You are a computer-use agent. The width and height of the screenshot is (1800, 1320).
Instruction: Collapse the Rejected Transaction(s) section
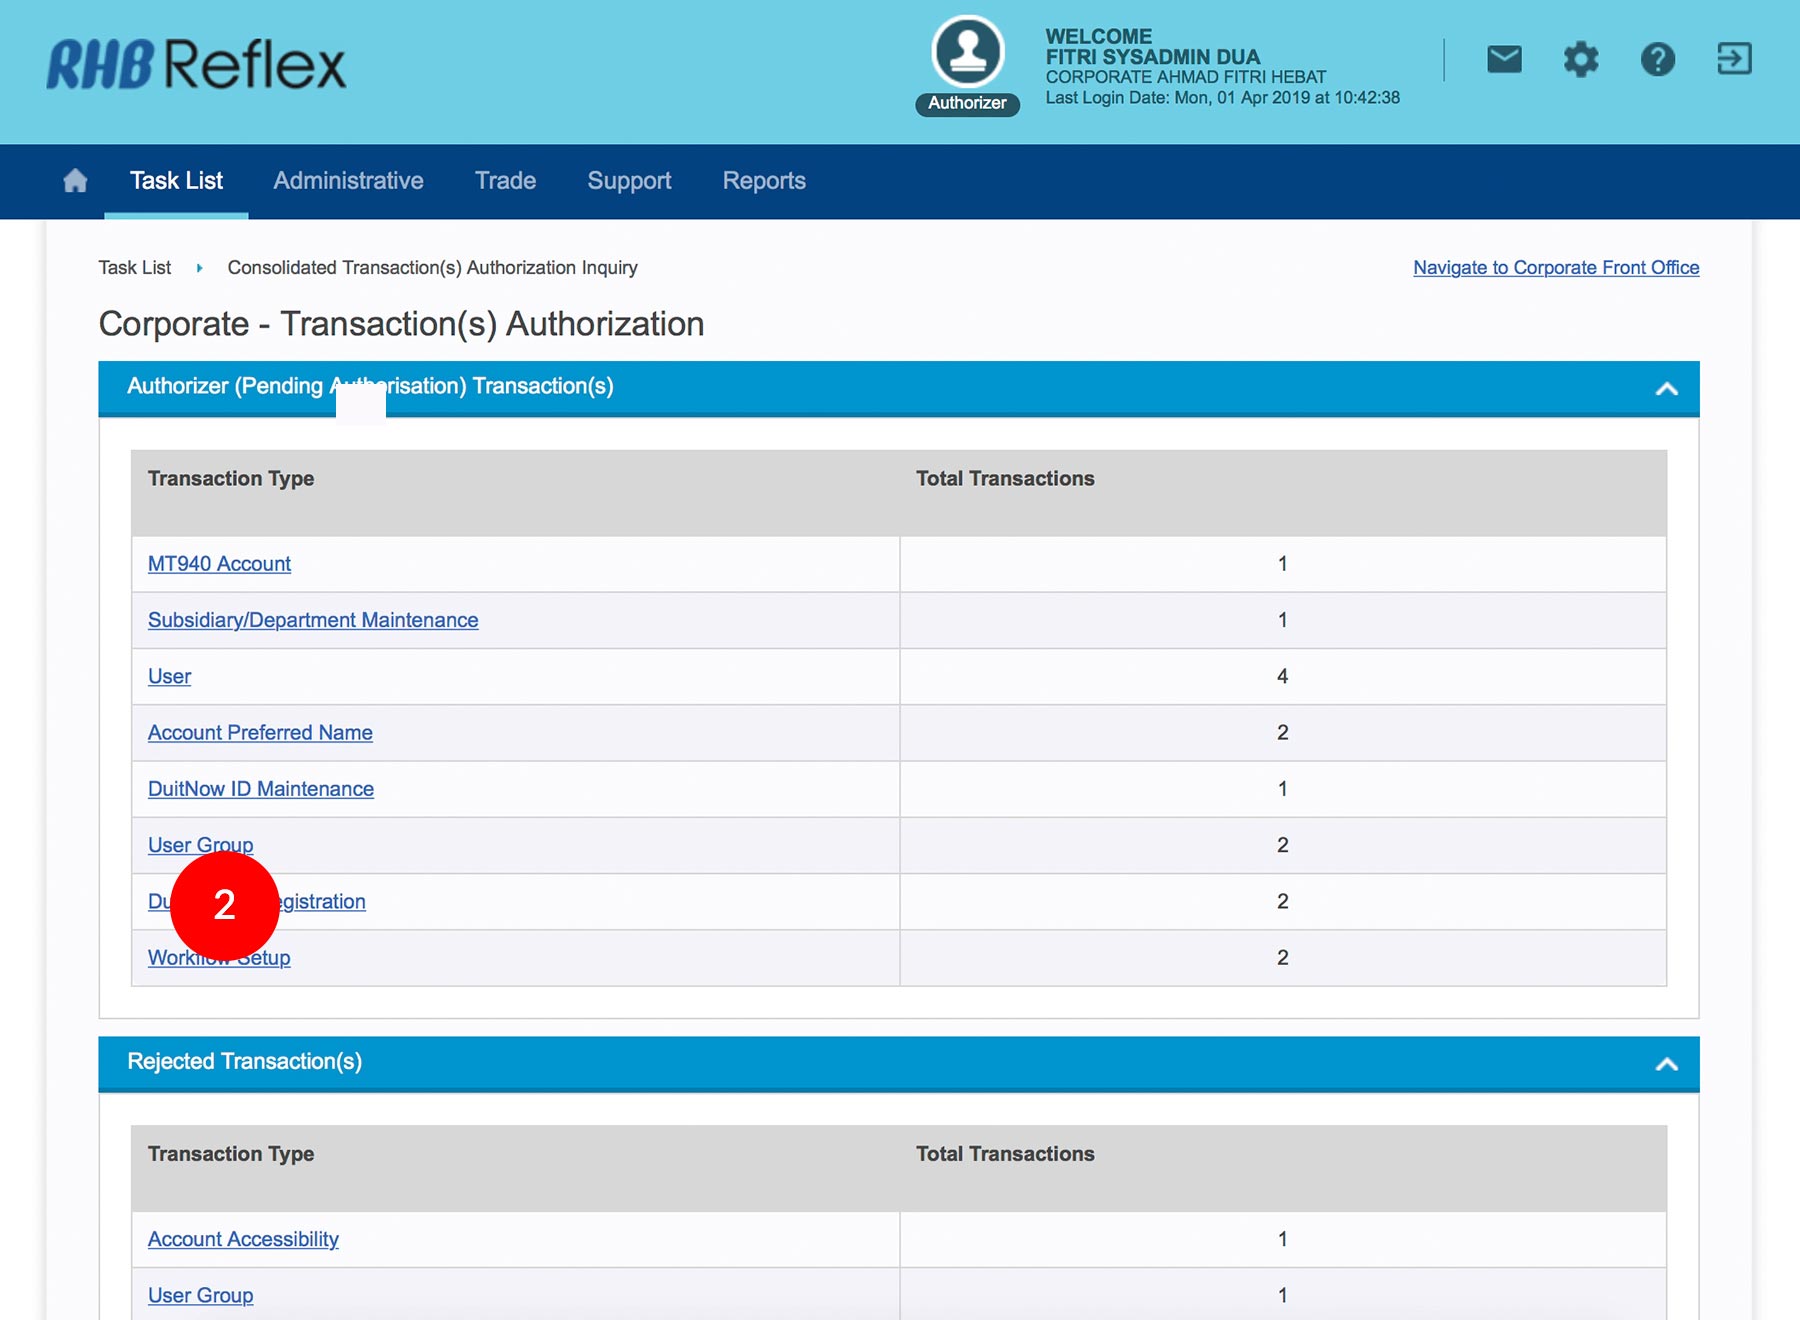point(1666,1064)
